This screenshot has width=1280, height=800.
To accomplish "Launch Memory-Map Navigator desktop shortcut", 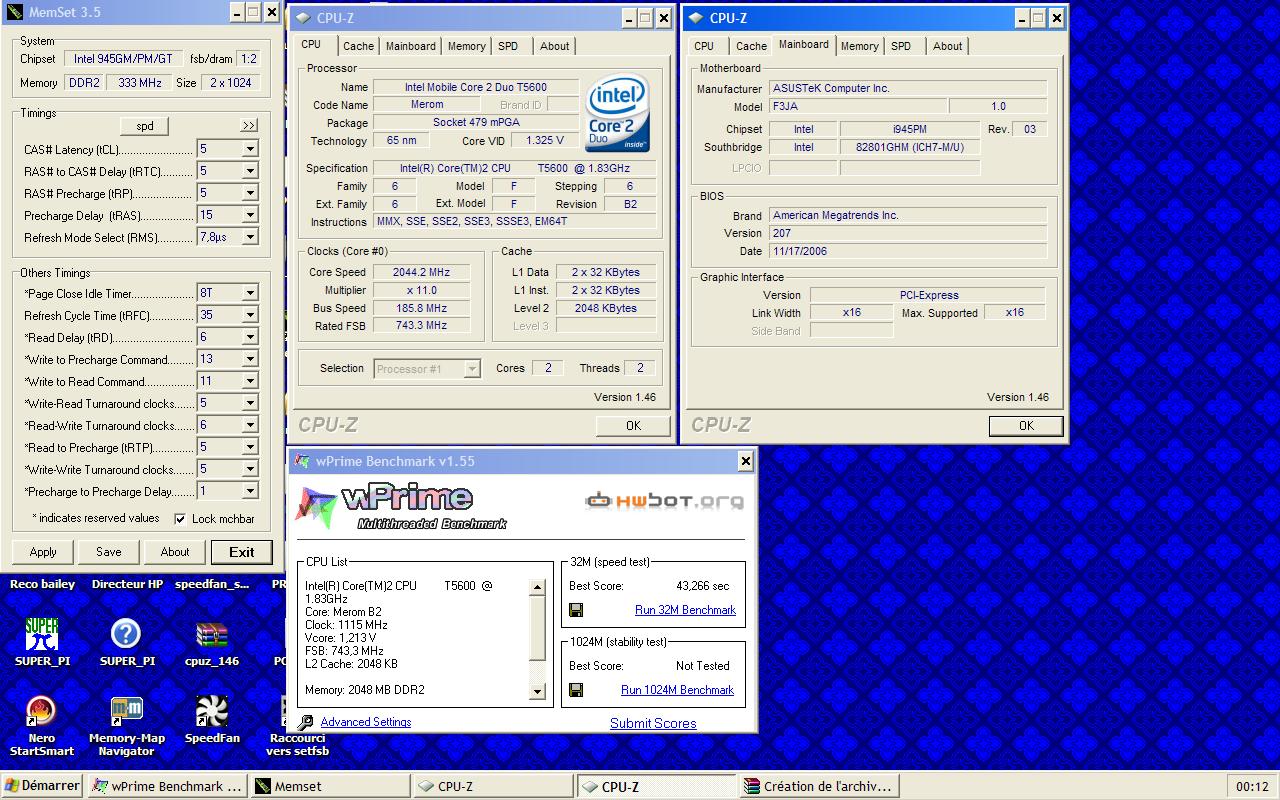I will 126,711.
